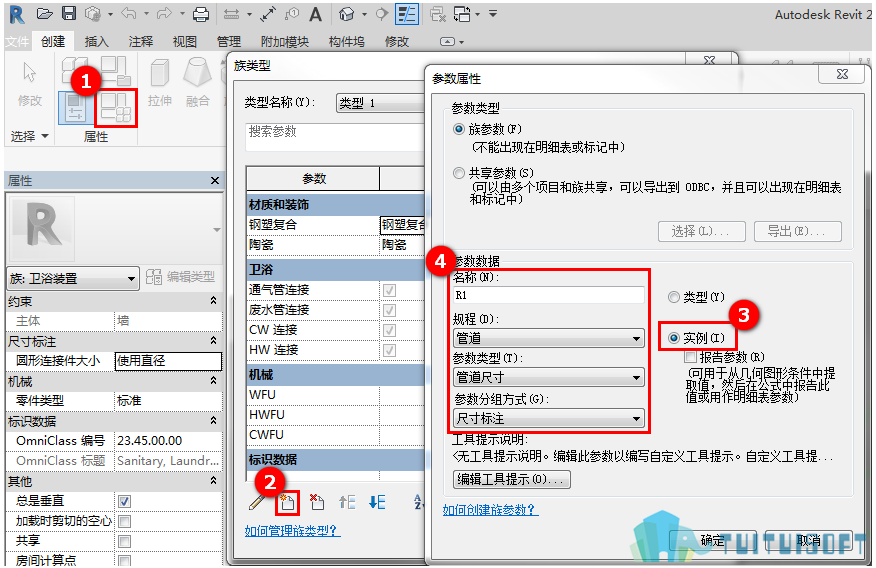Open the 注释 ribbon tab

coord(141,42)
